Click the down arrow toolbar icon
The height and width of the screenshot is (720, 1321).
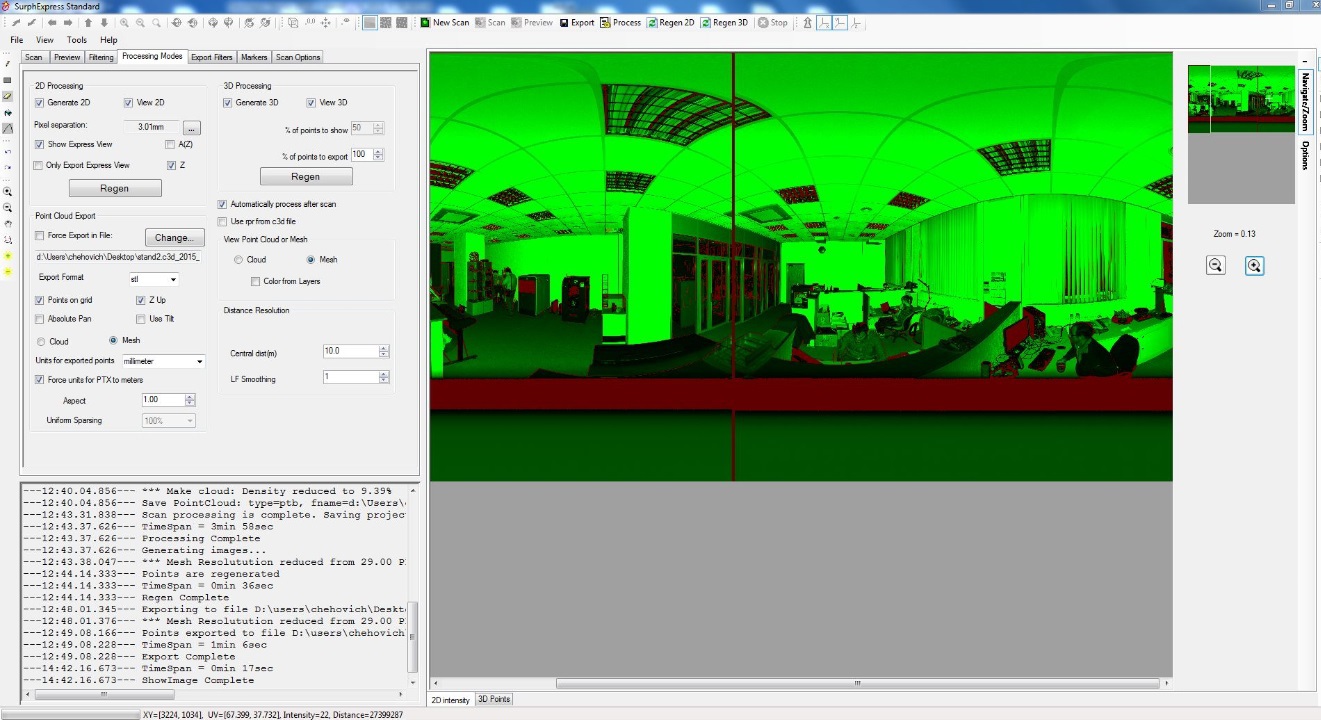tap(103, 22)
